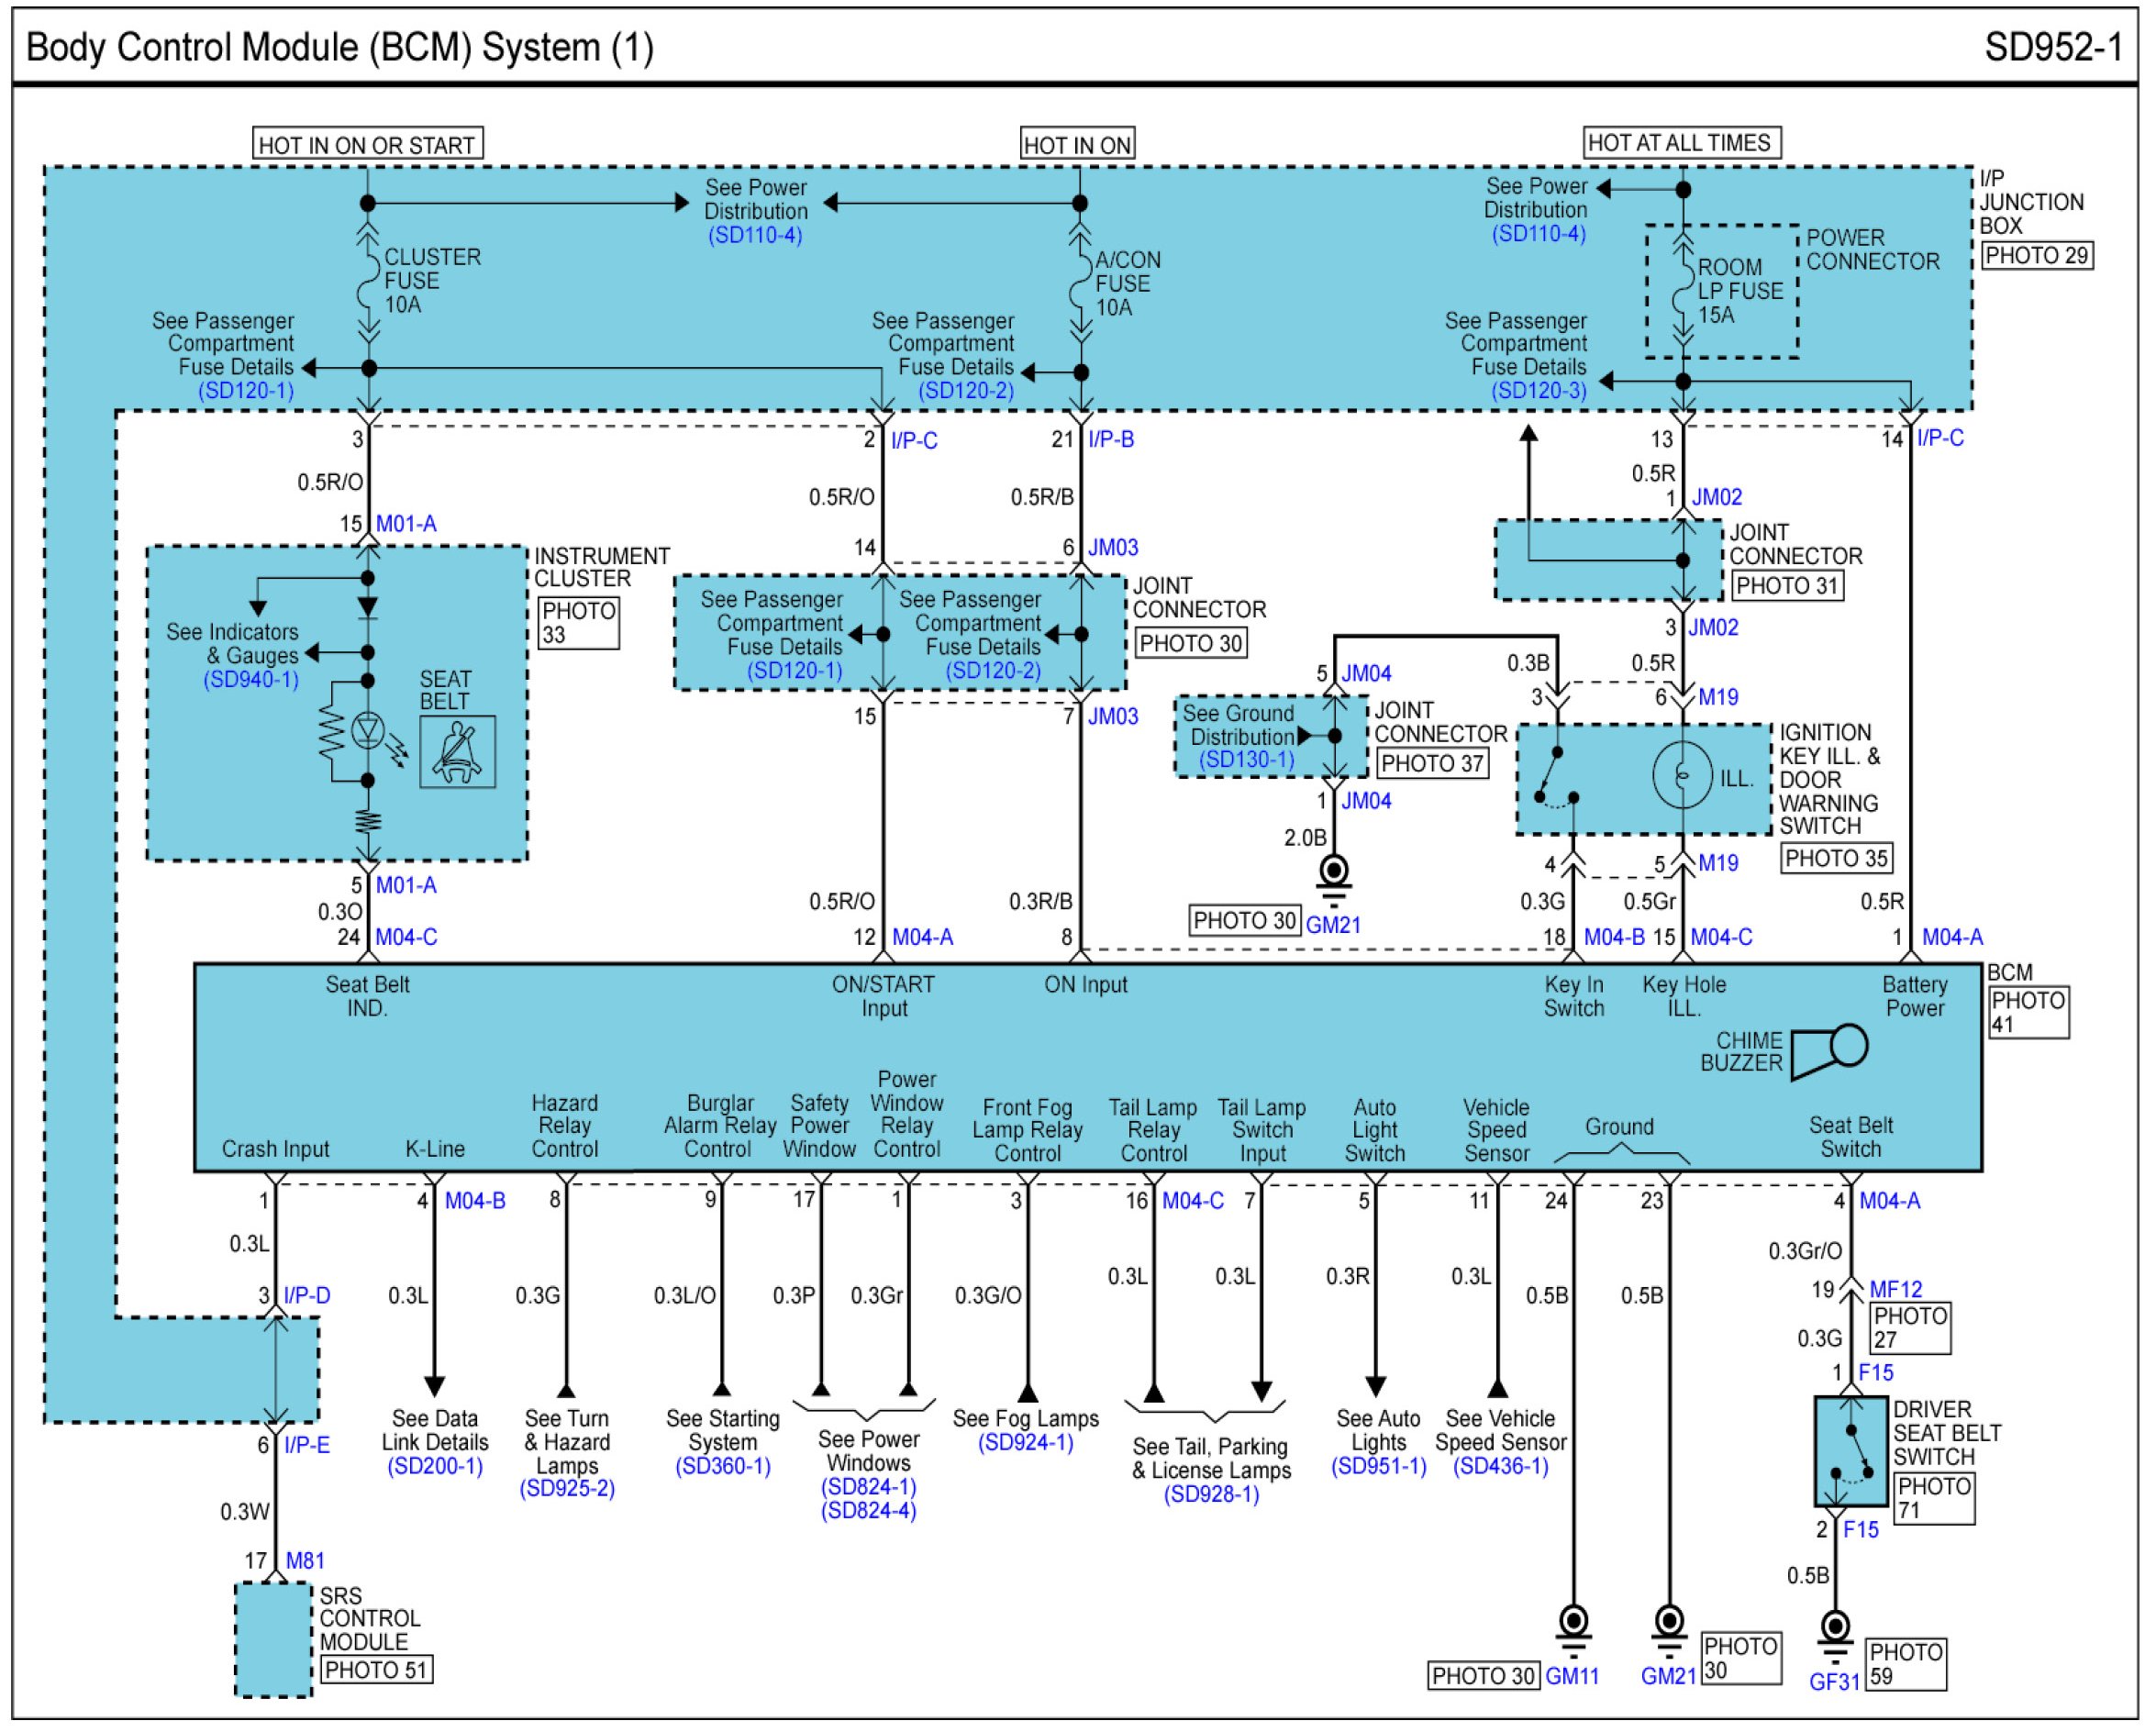Open the SD360-1 Starting System link

coord(722,1467)
